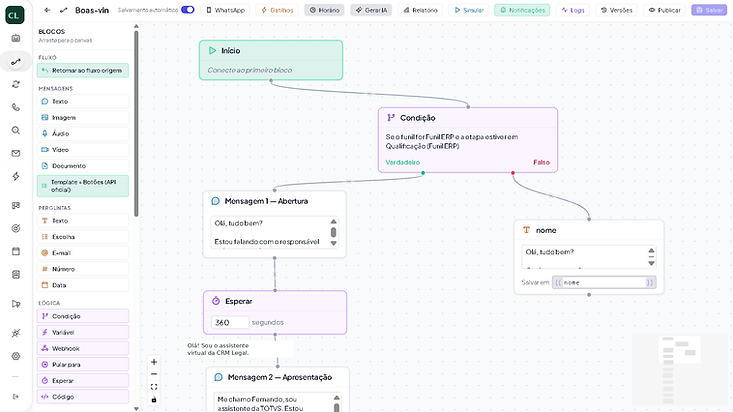
Task: Open the calendar sidebar icon
Action: 16,251
